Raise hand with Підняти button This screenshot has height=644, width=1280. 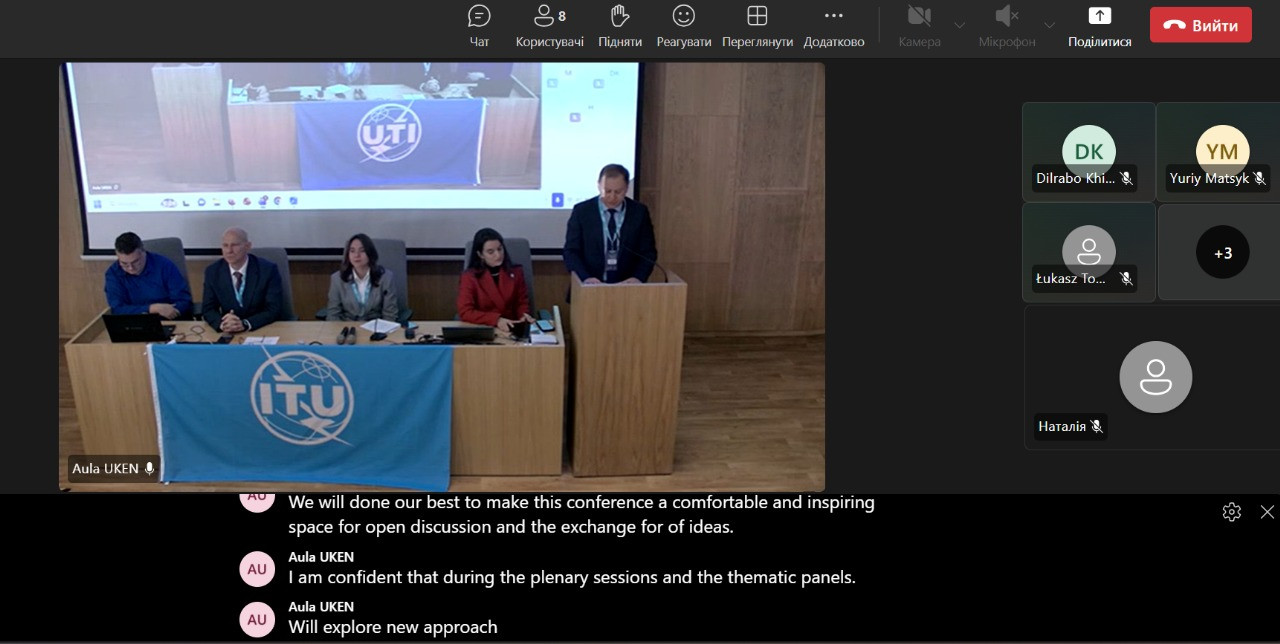[620, 25]
